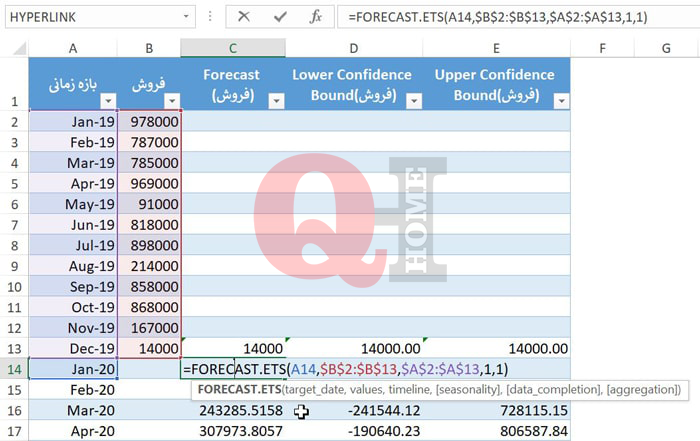
Task: Click FORECAST.ETS function name in tooltip
Action: 238,389
